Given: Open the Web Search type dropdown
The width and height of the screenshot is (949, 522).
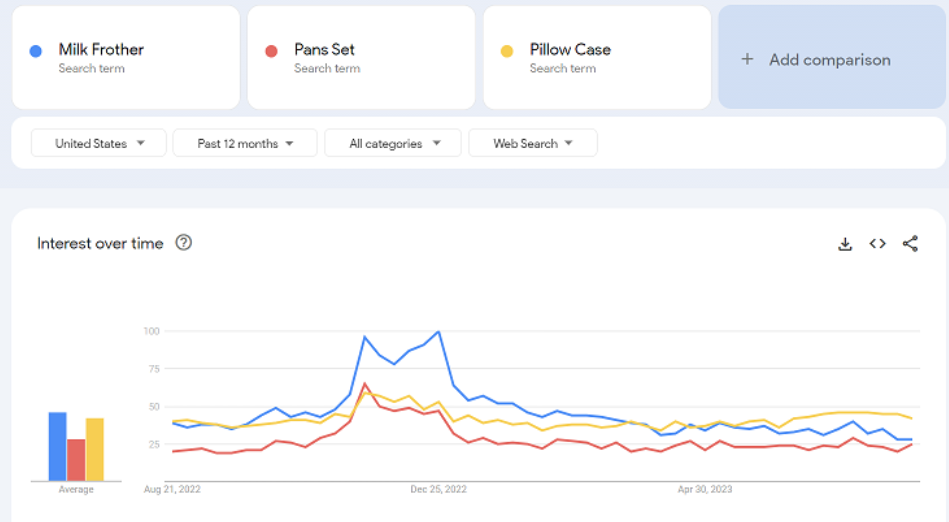Looking at the screenshot, I should tap(532, 143).
